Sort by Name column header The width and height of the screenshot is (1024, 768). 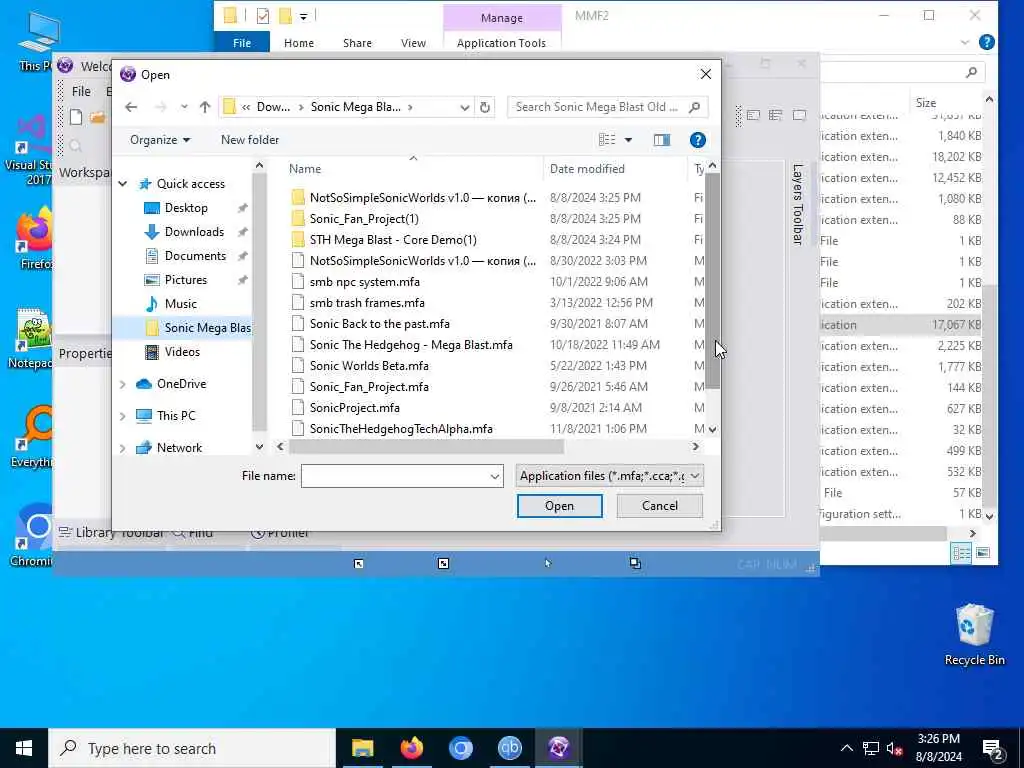pyautogui.click(x=305, y=168)
